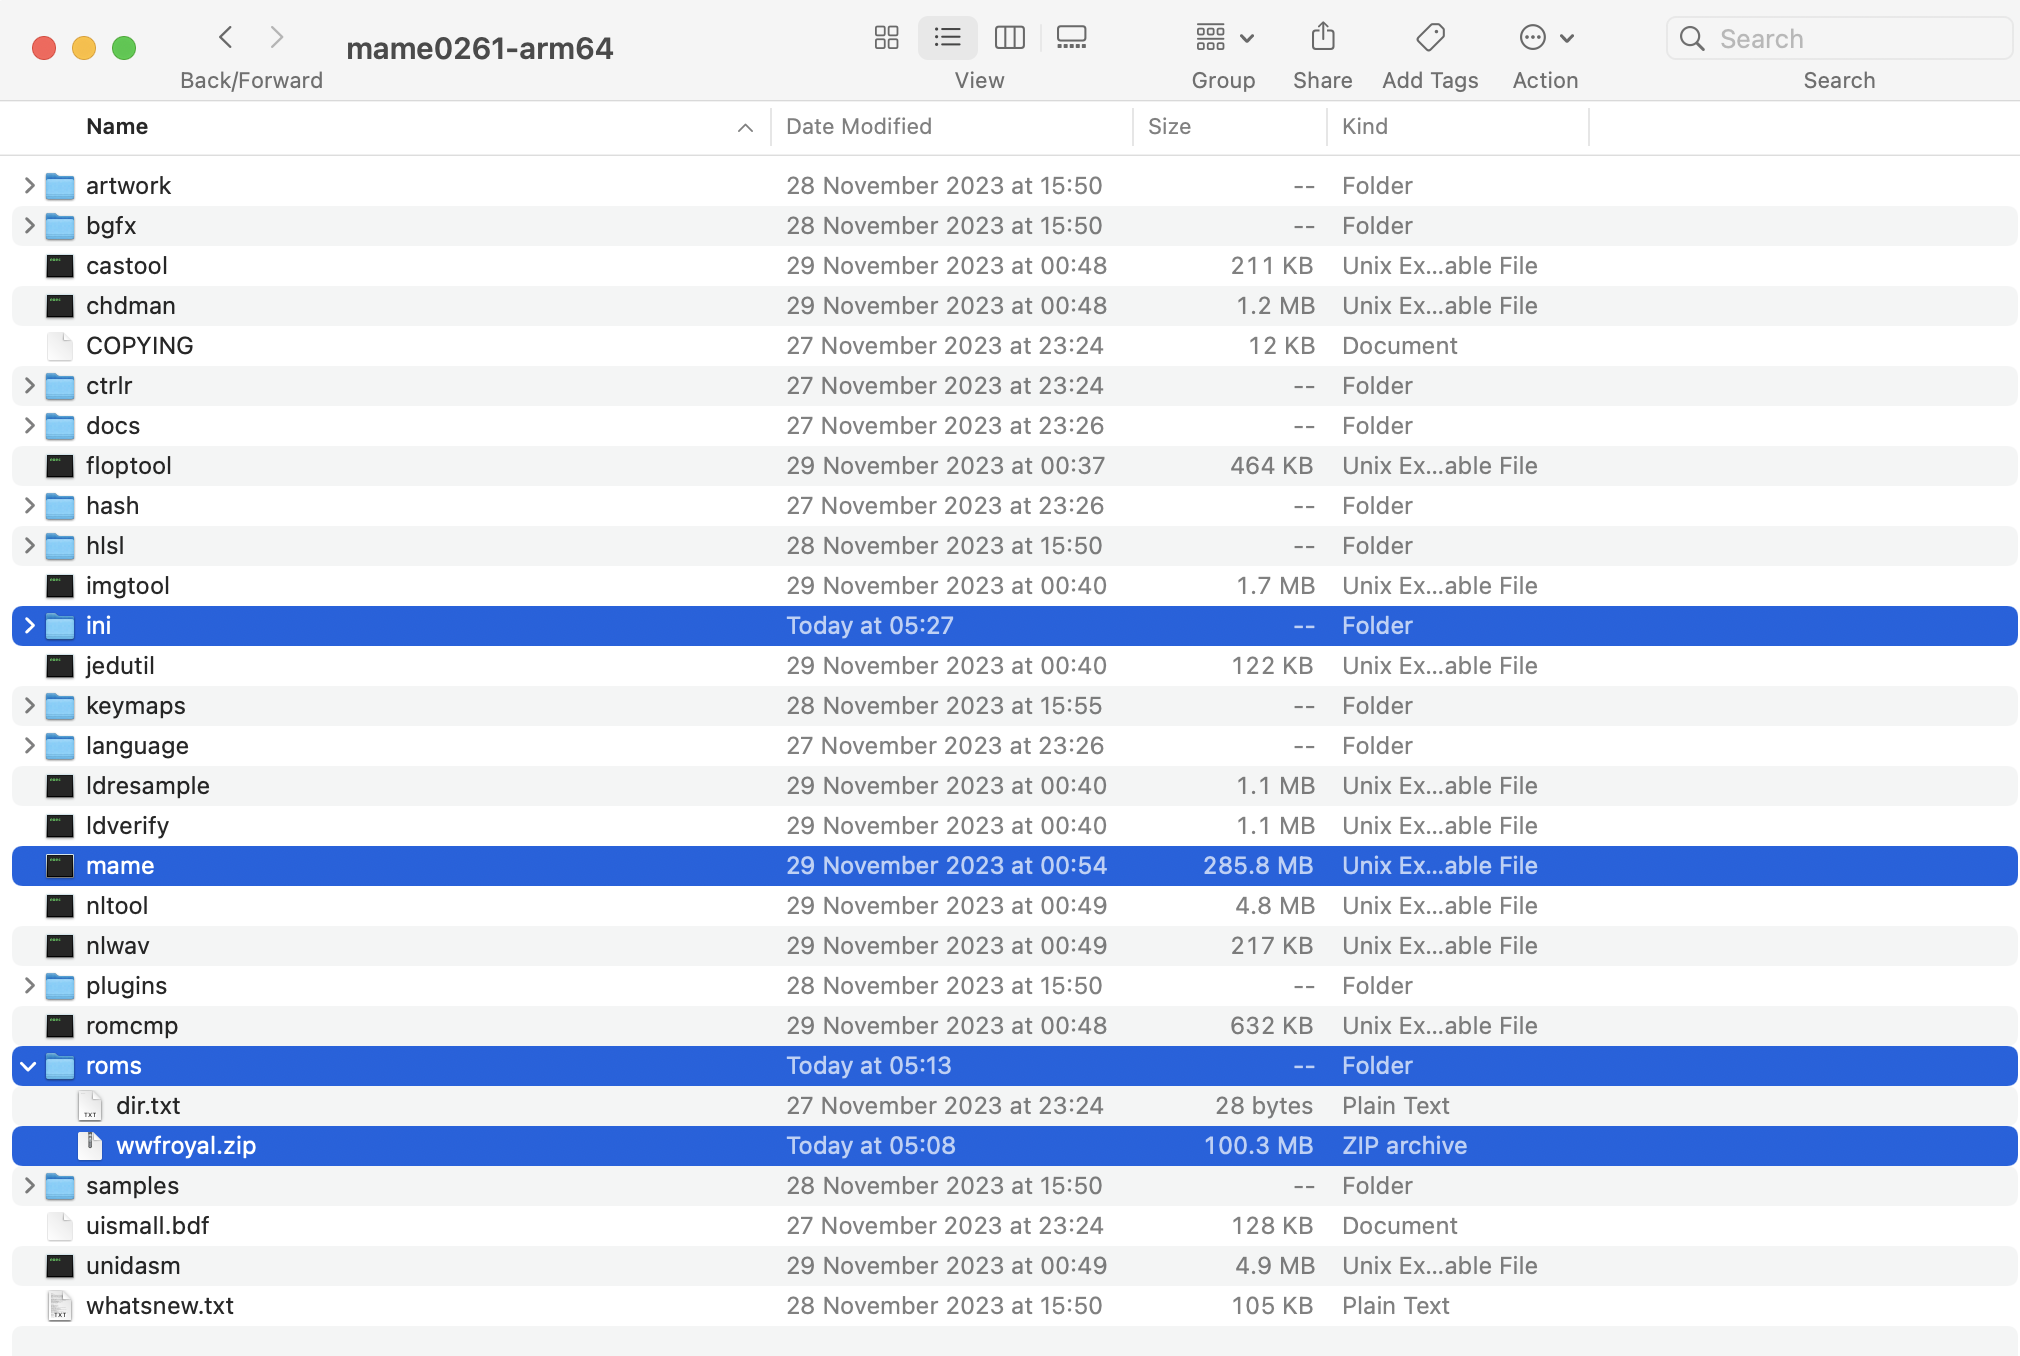This screenshot has height=1356, width=2020.
Task: Switch to column view
Action: click(x=1010, y=38)
